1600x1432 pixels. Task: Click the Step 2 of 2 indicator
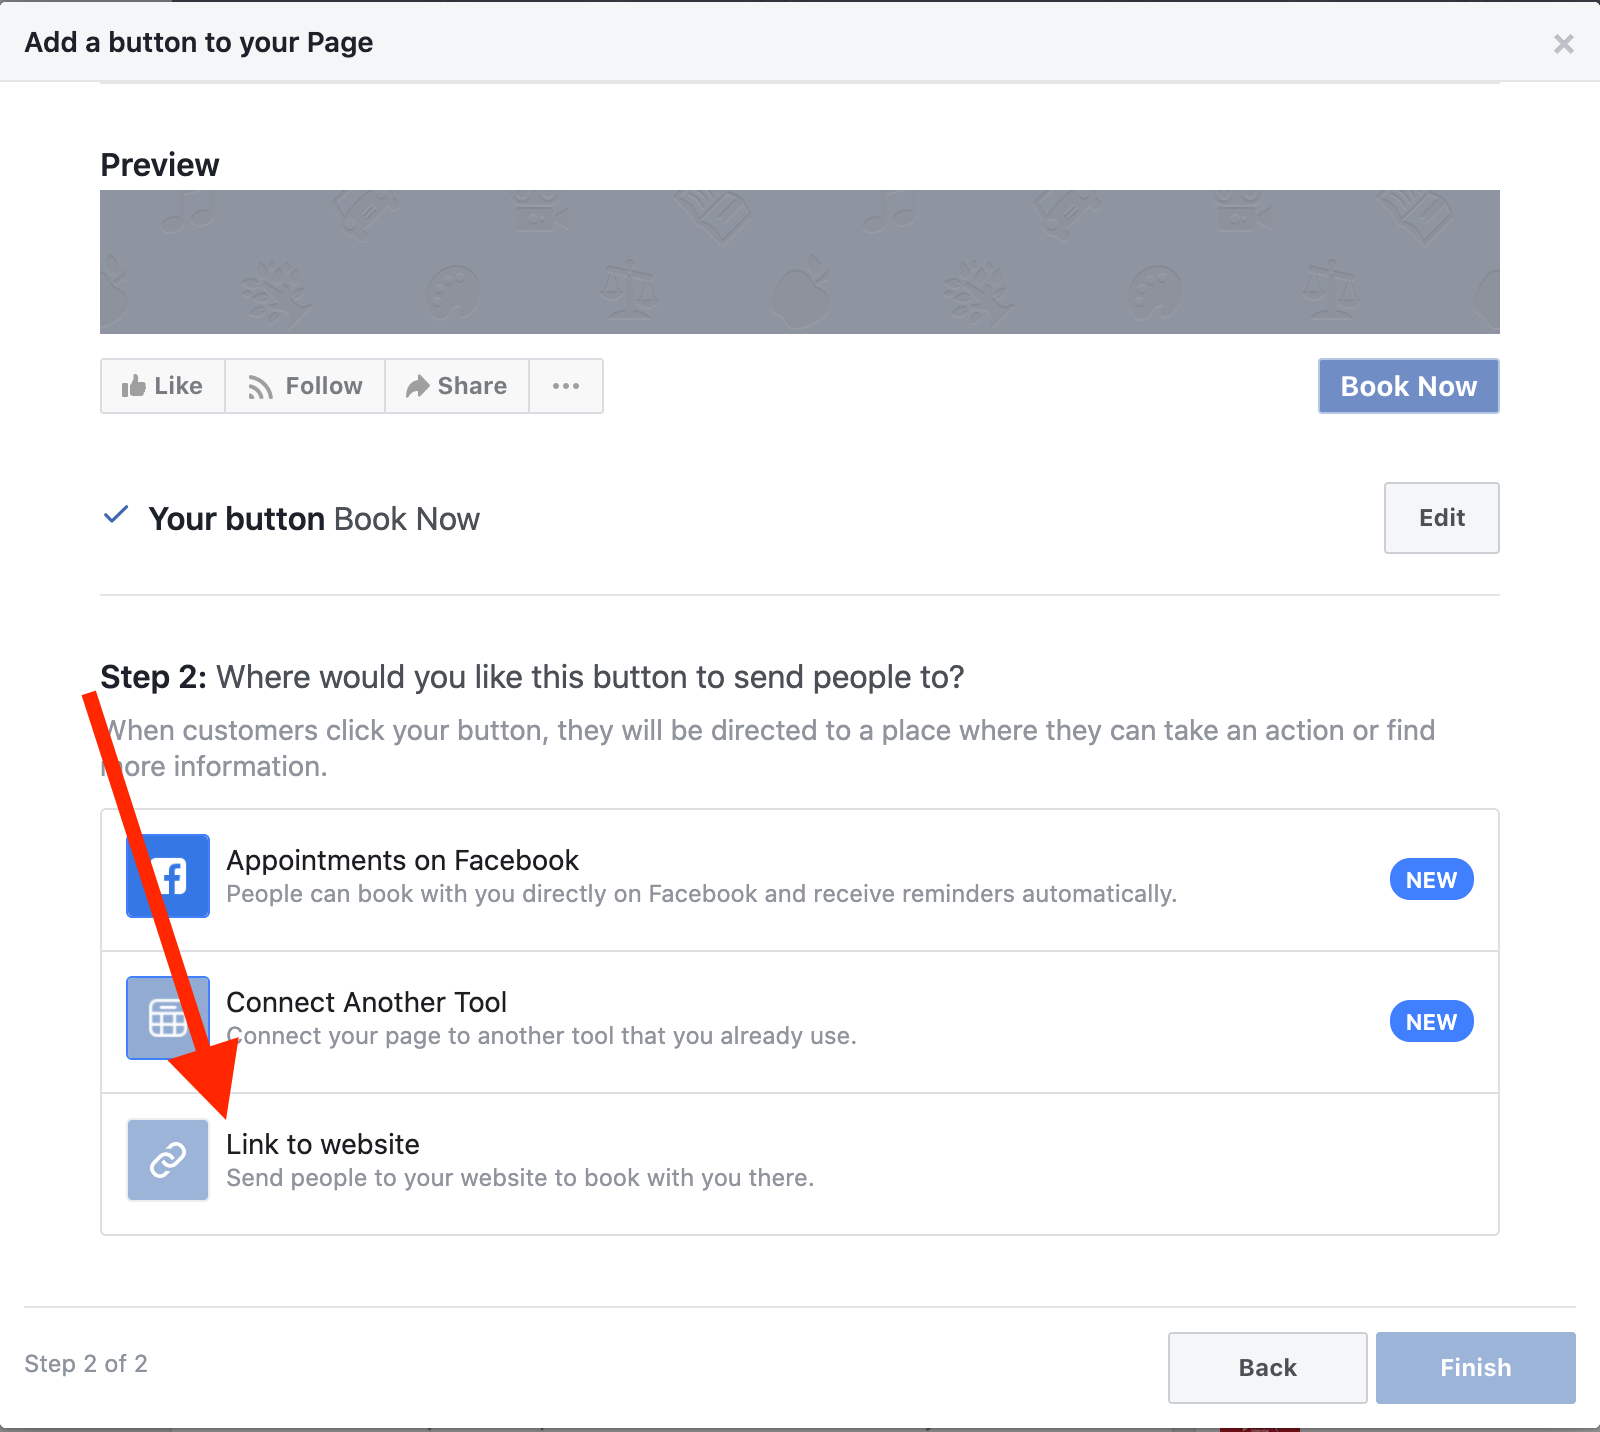(x=86, y=1364)
